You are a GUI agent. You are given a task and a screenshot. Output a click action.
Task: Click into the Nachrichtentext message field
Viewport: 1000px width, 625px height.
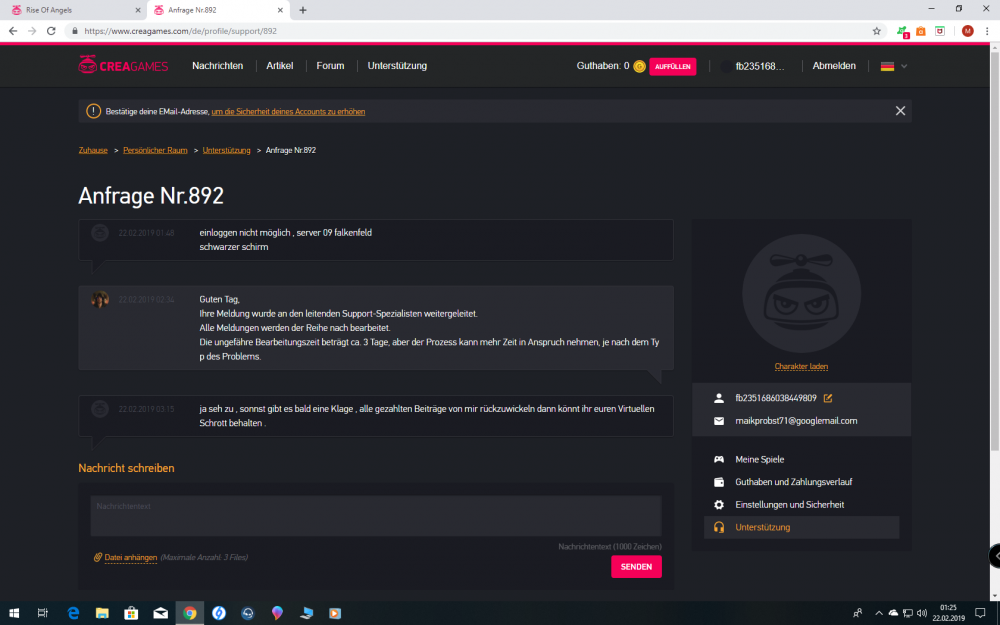[x=375, y=516]
